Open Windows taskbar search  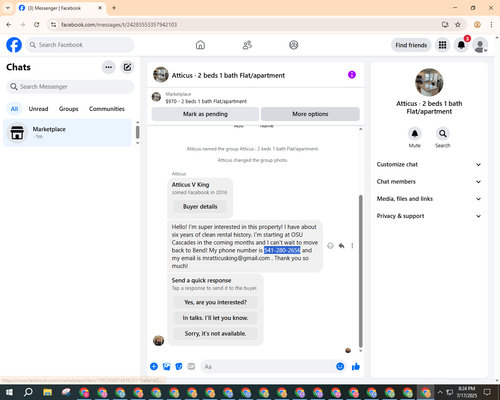click(x=28, y=392)
